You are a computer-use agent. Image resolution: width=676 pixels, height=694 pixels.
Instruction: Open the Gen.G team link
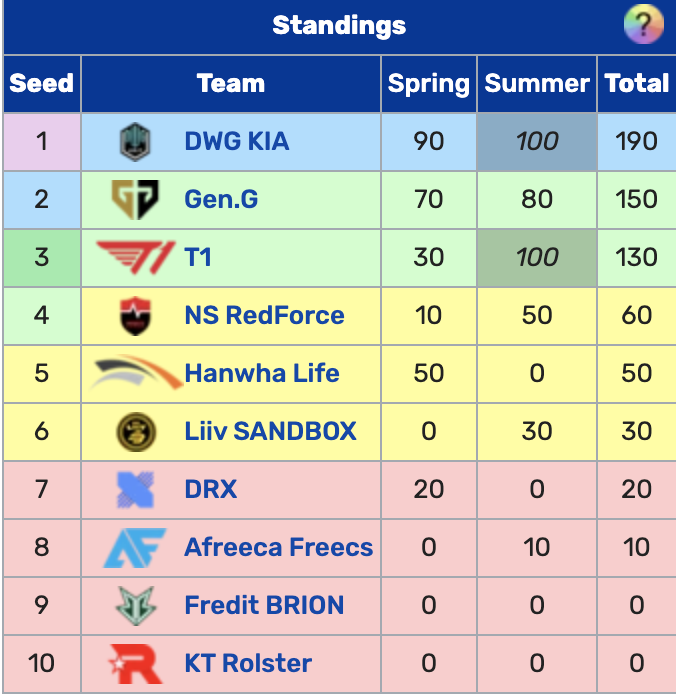click(x=221, y=199)
